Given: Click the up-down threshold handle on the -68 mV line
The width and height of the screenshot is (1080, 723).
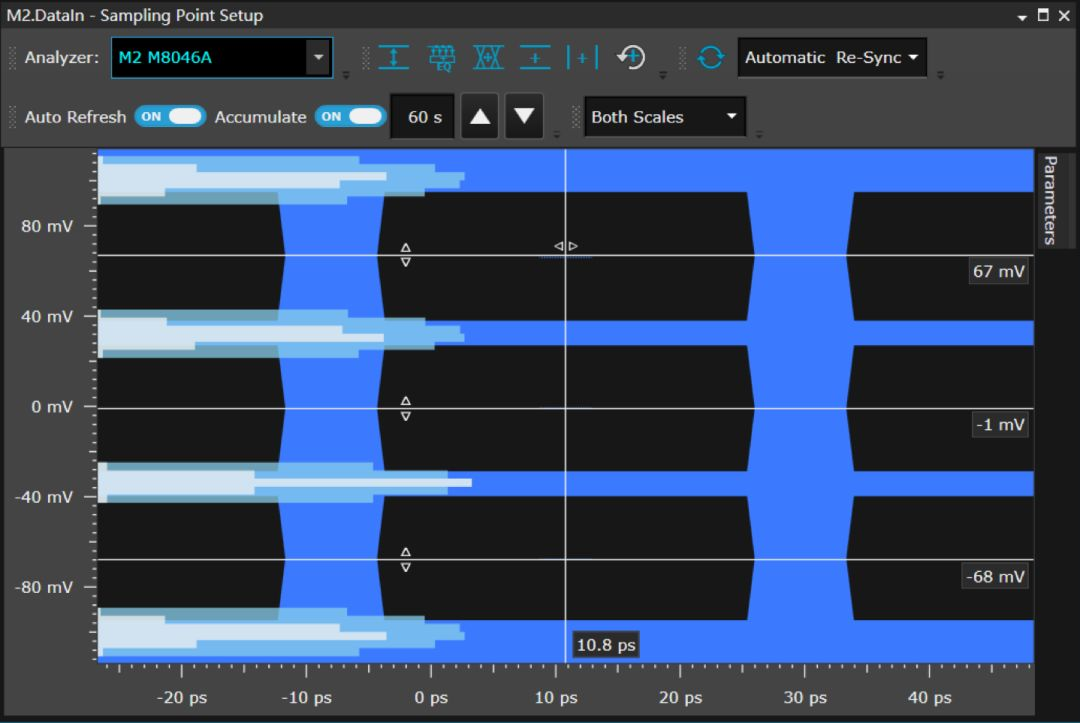Looking at the screenshot, I should (406, 560).
